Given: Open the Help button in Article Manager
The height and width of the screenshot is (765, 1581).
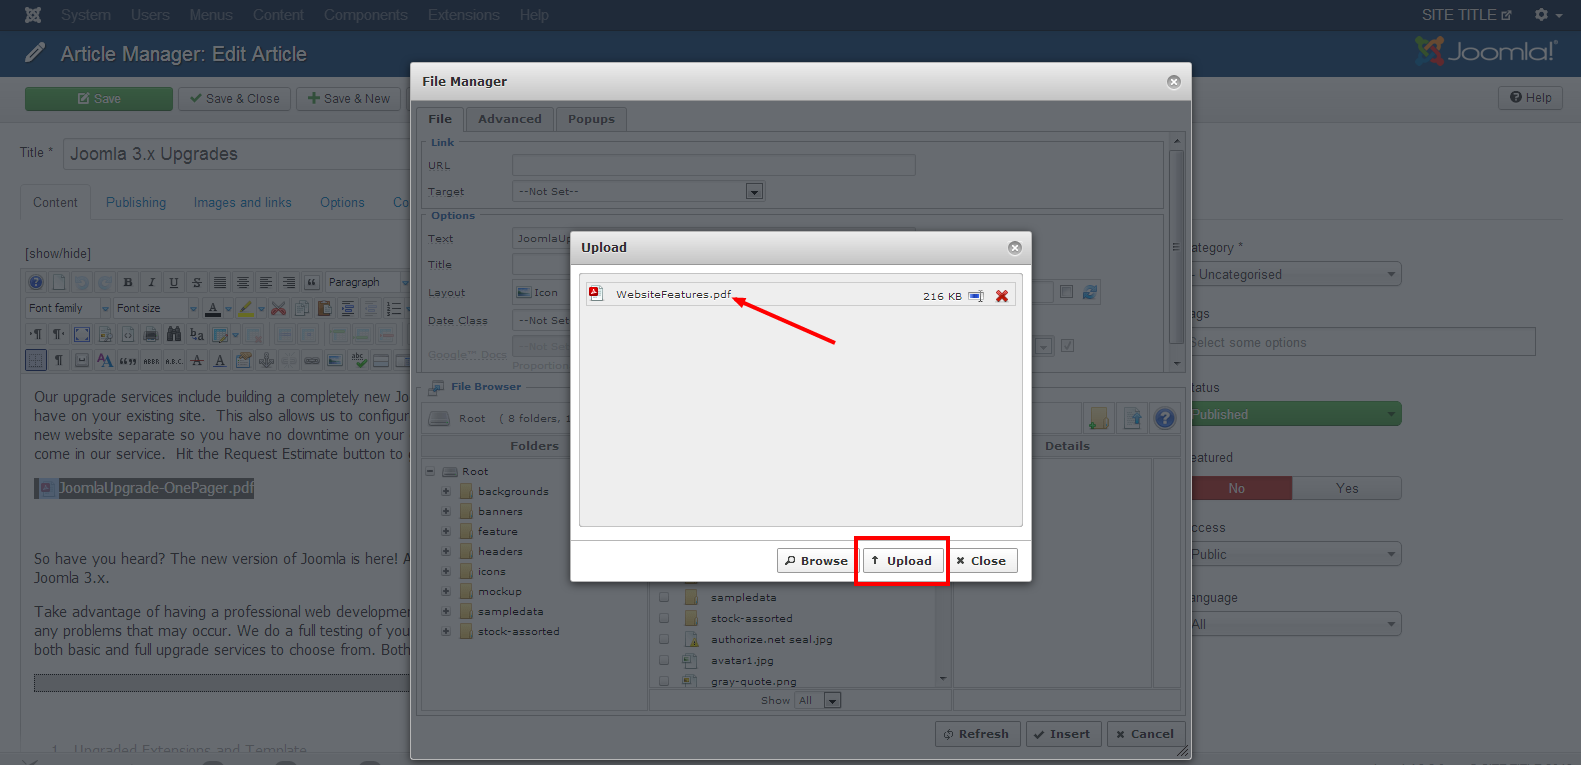Looking at the screenshot, I should [x=1530, y=98].
